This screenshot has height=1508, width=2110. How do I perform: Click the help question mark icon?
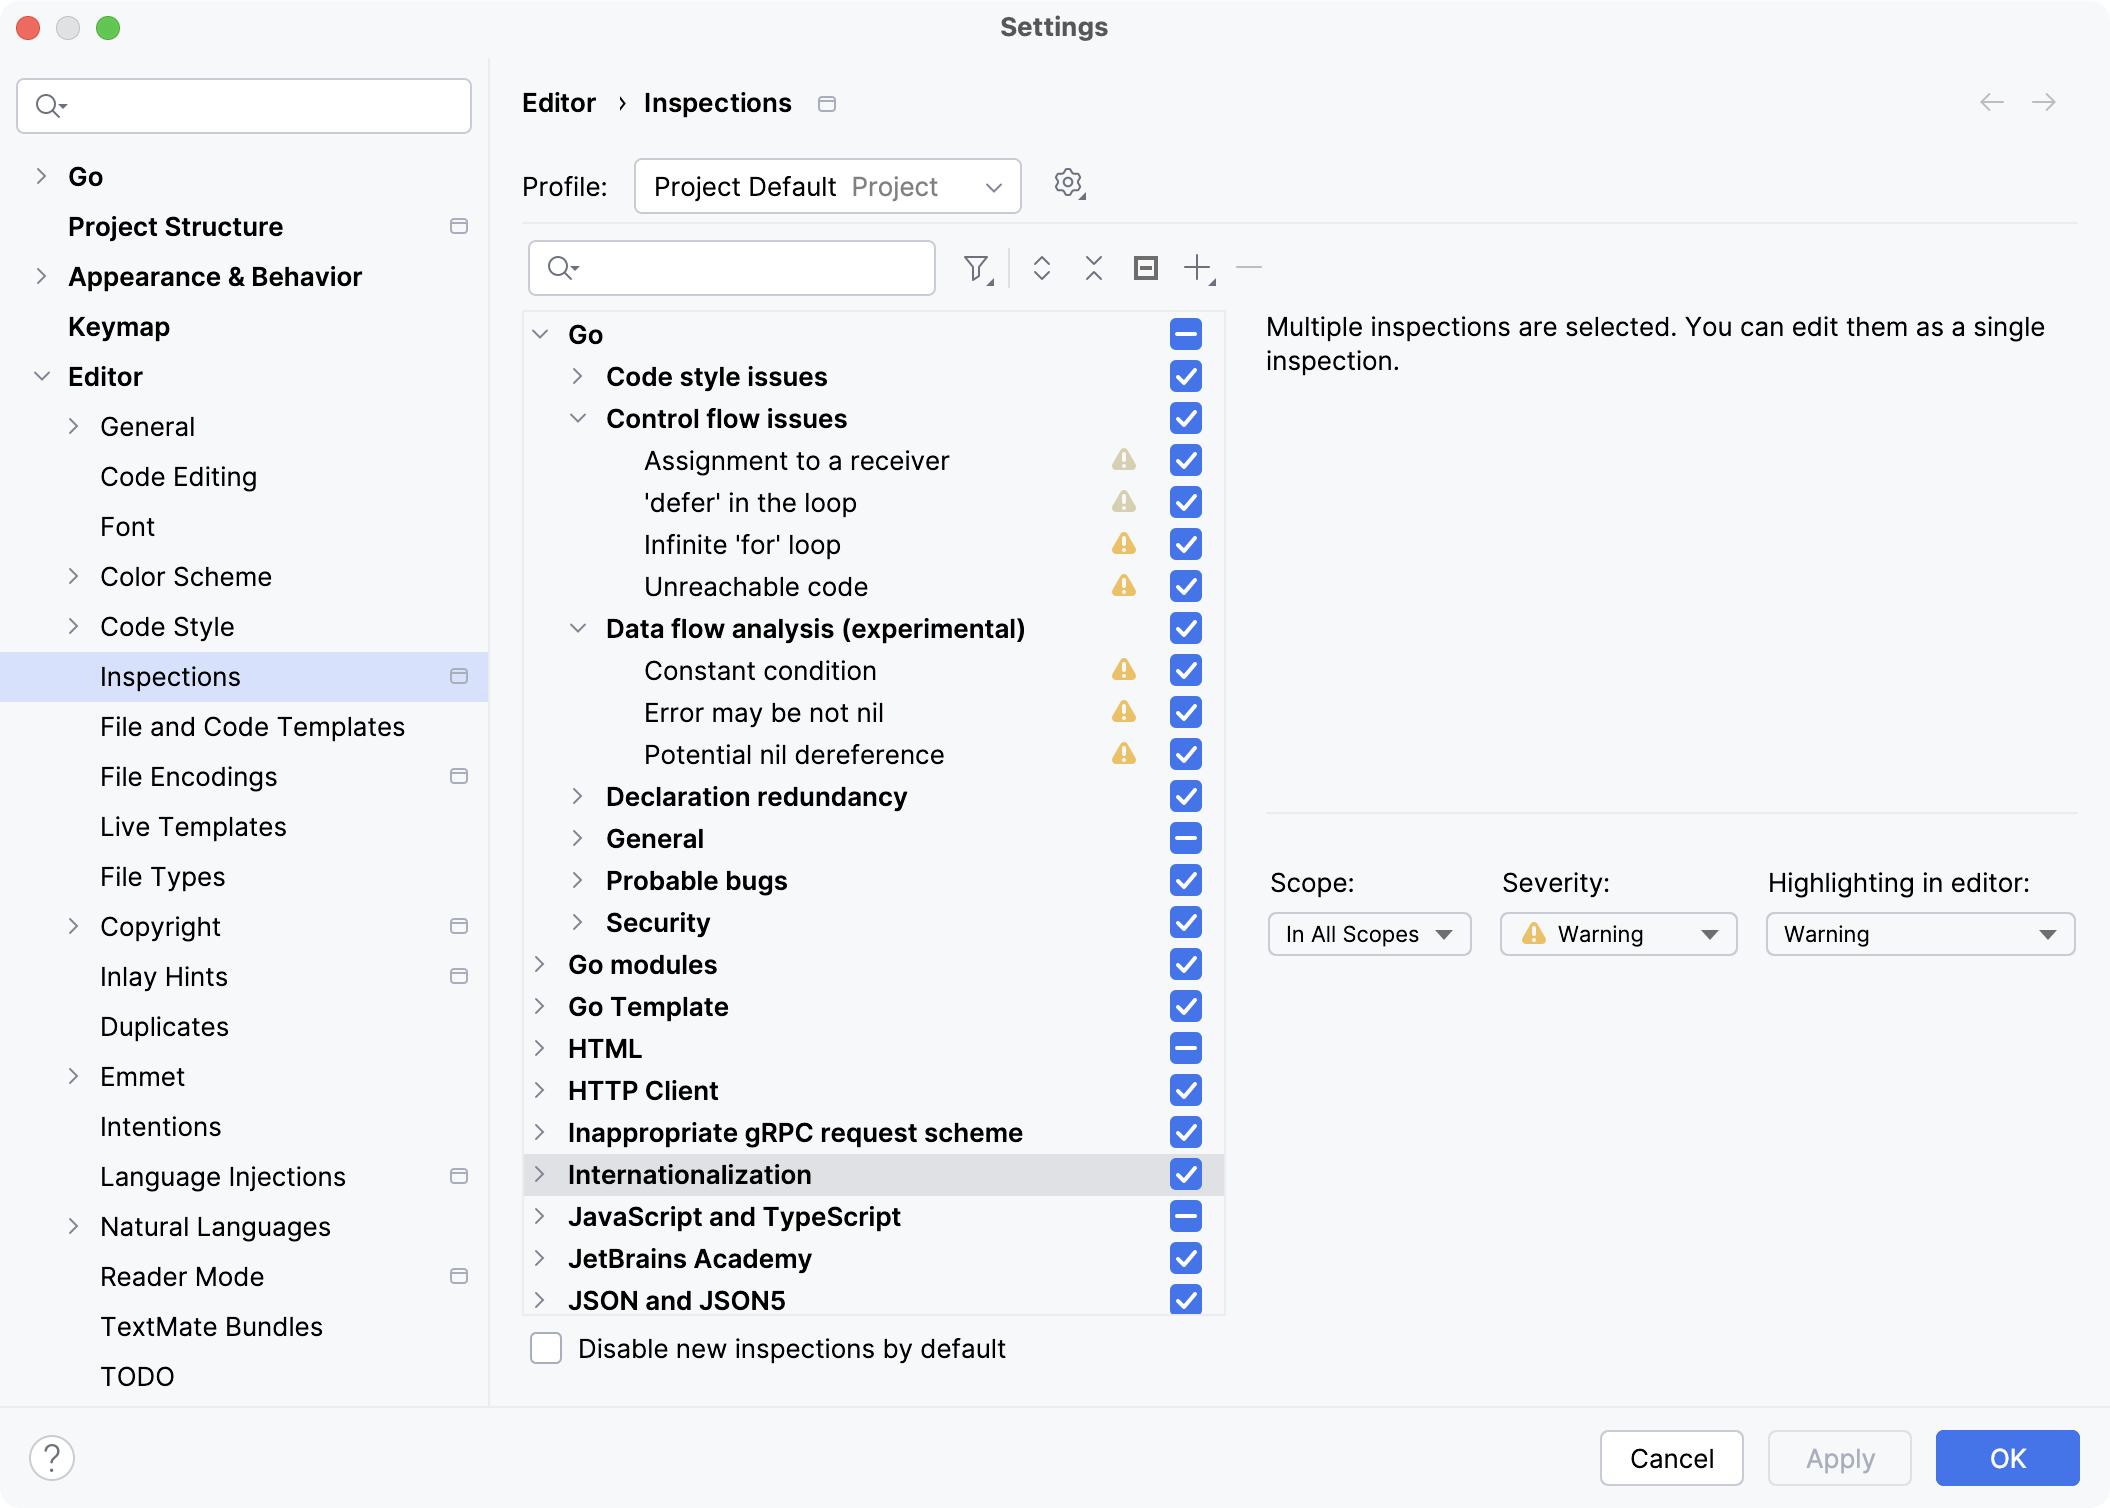52,1458
